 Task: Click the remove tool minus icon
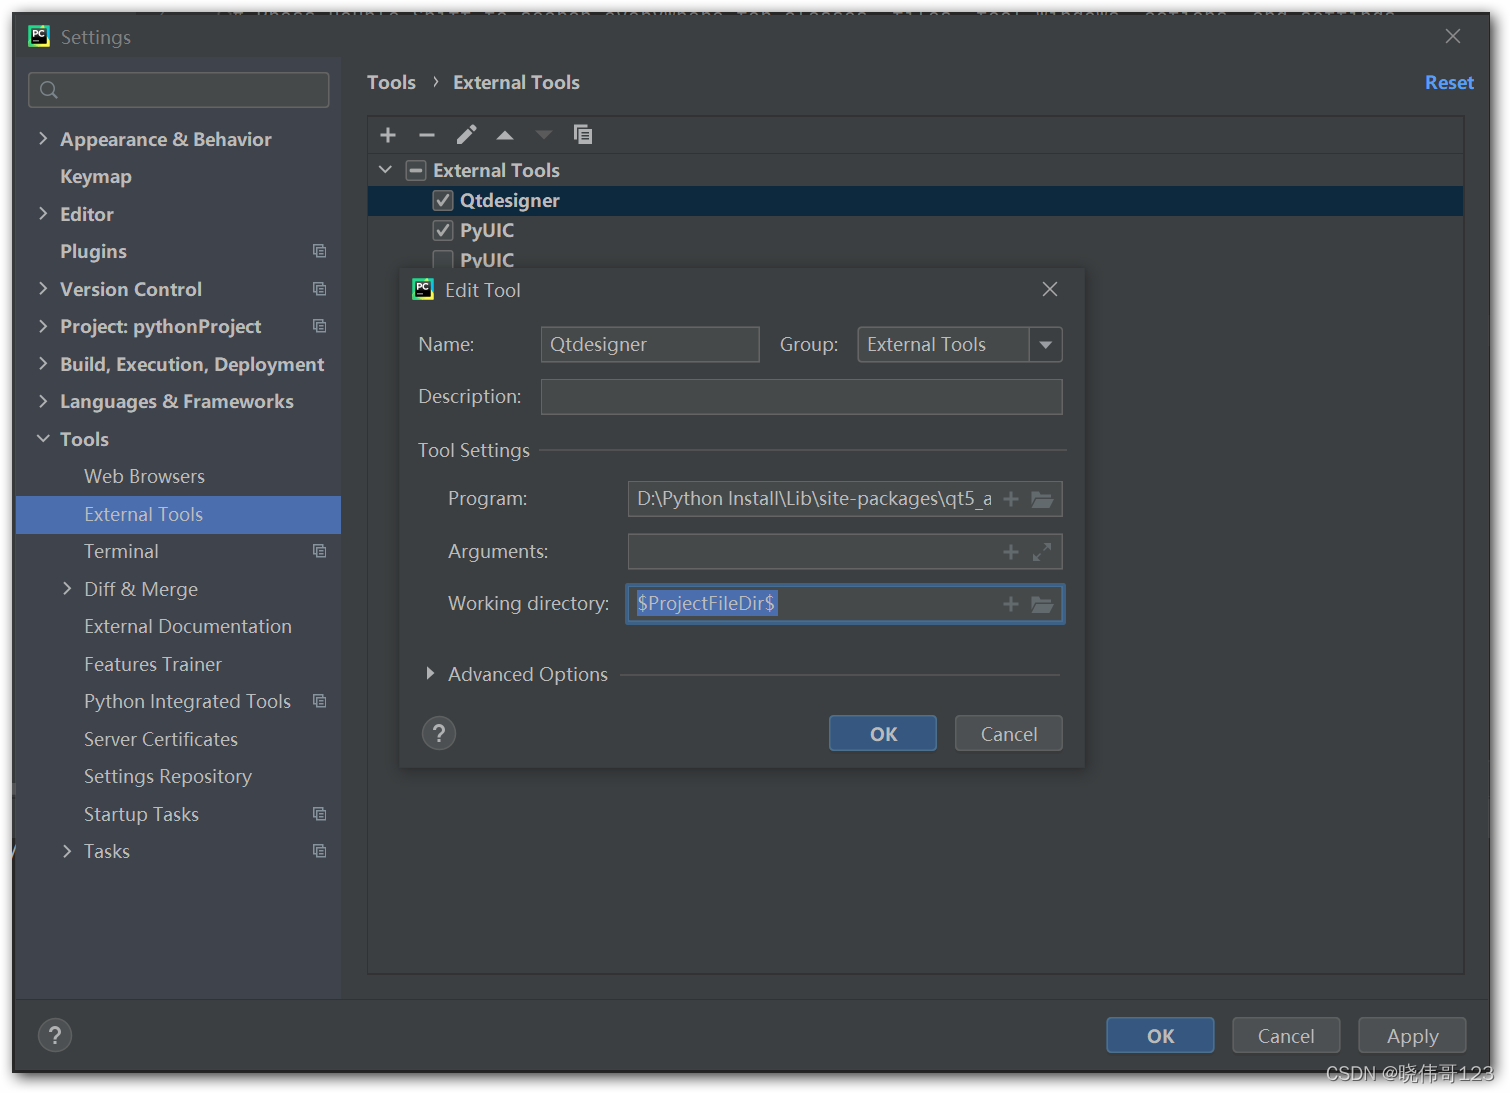(x=427, y=135)
